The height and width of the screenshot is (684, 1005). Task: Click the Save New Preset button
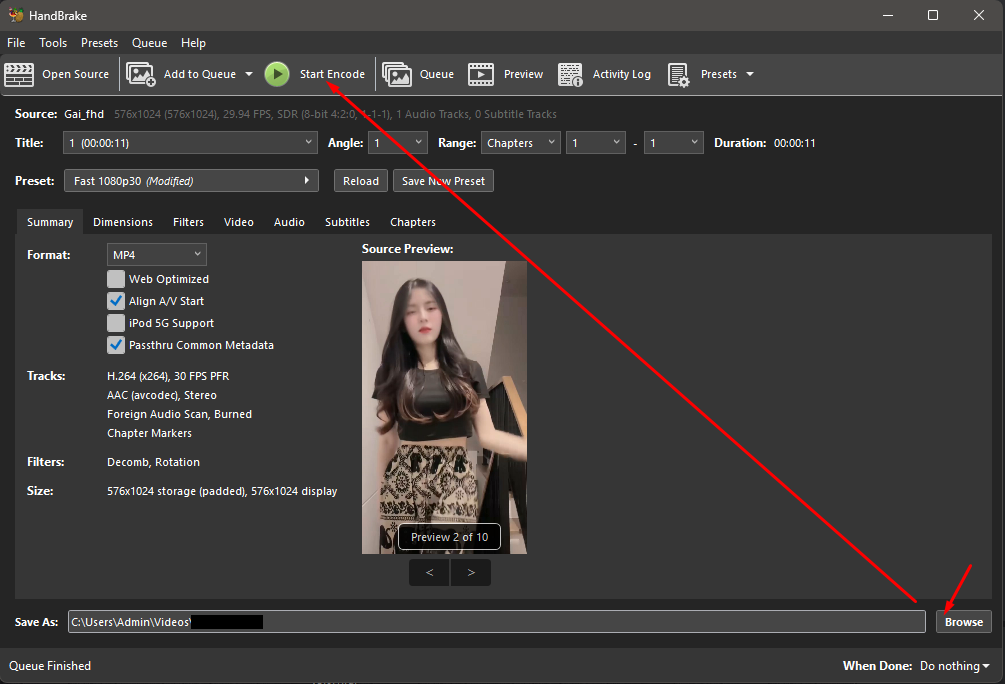coord(442,181)
